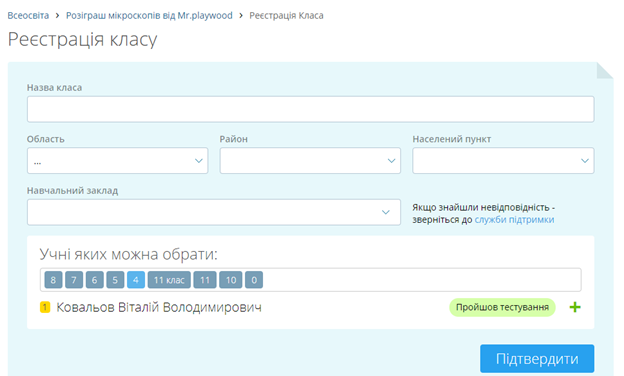The width and height of the screenshot is (624, 376).
Task: Click the 'Пройшов тестування' status badge
Action: pos(502,307)
